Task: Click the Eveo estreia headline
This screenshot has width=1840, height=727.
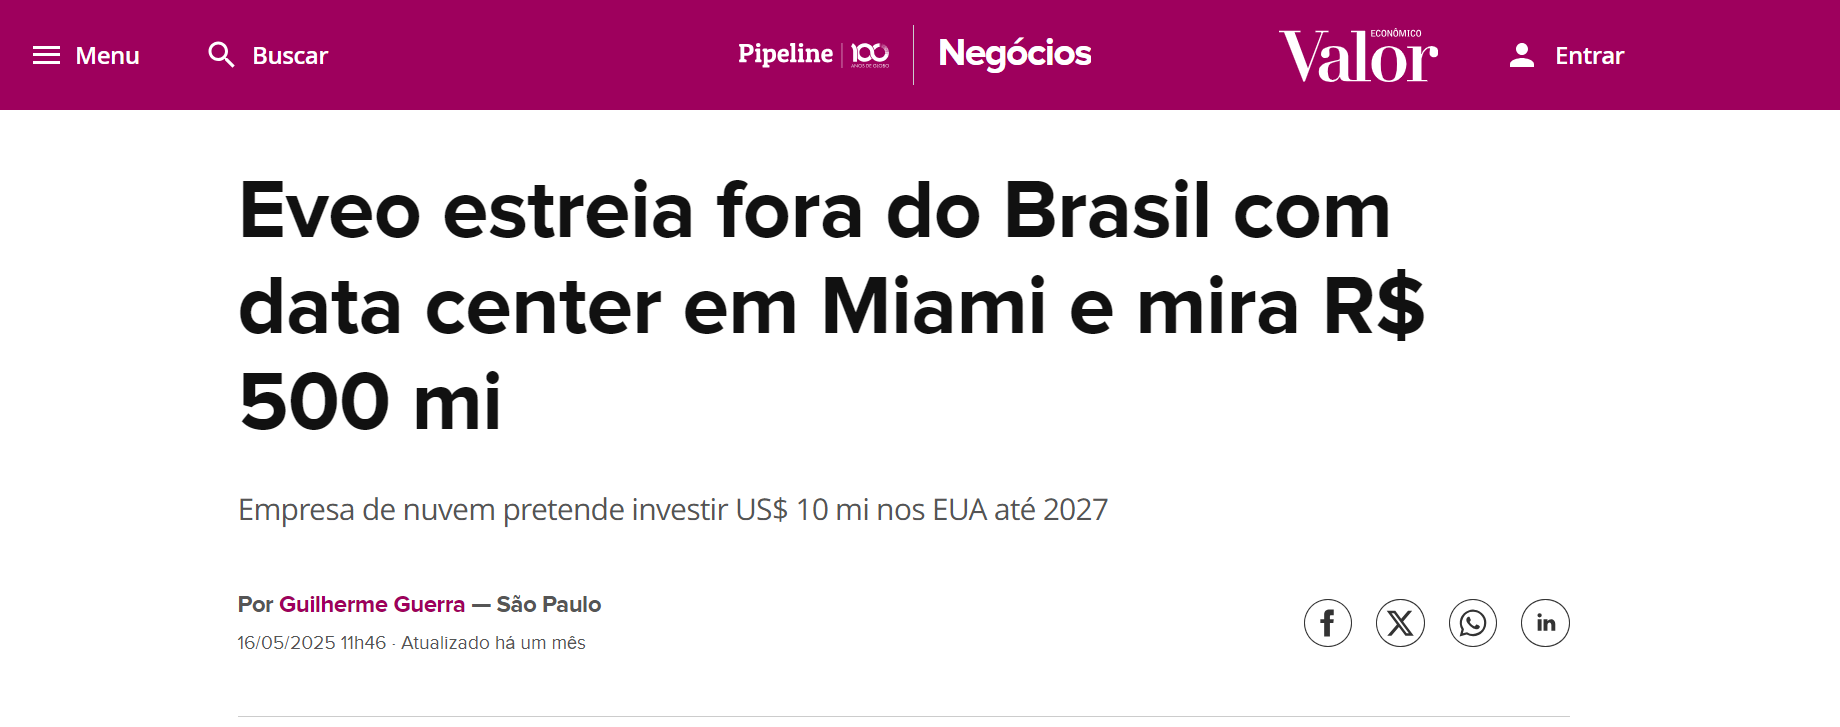Action: [x=832, y=306]
